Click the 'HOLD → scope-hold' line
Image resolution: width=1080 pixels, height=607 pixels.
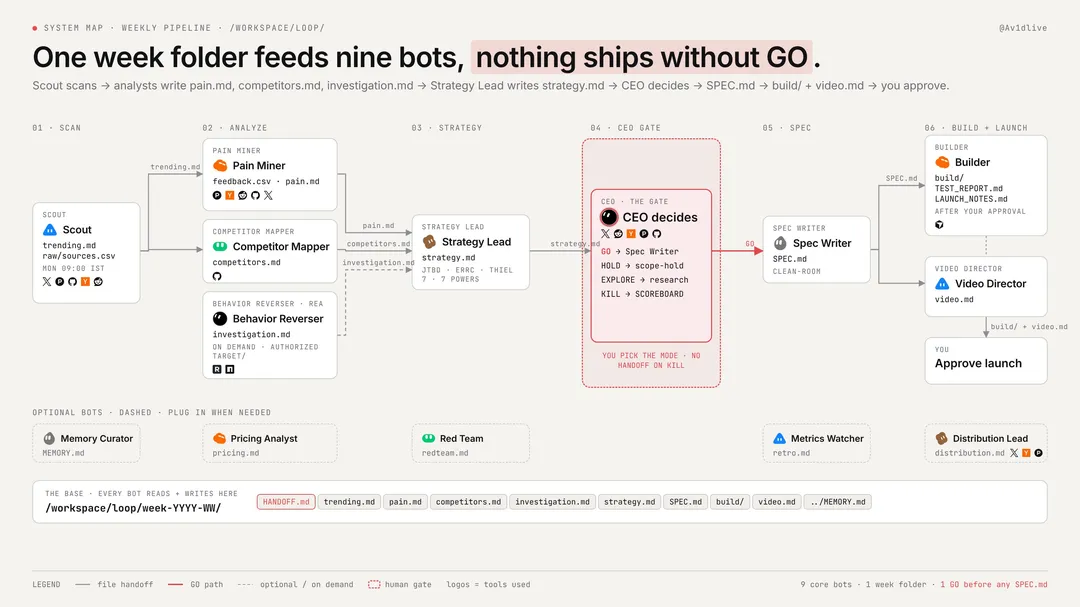click(x=642, y=266)
